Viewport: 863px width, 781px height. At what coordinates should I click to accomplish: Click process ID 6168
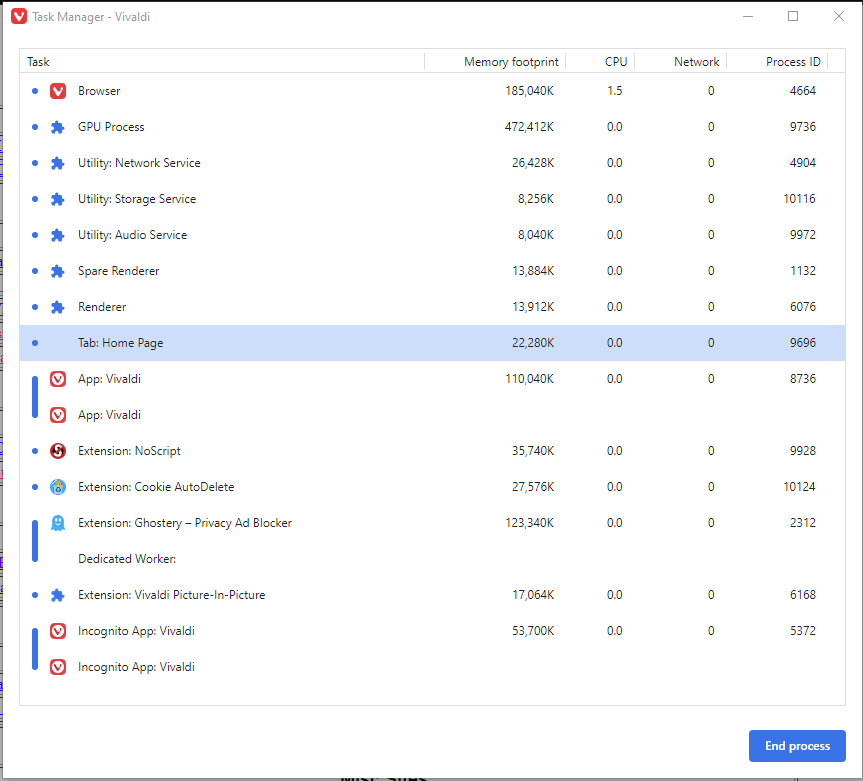802,595
